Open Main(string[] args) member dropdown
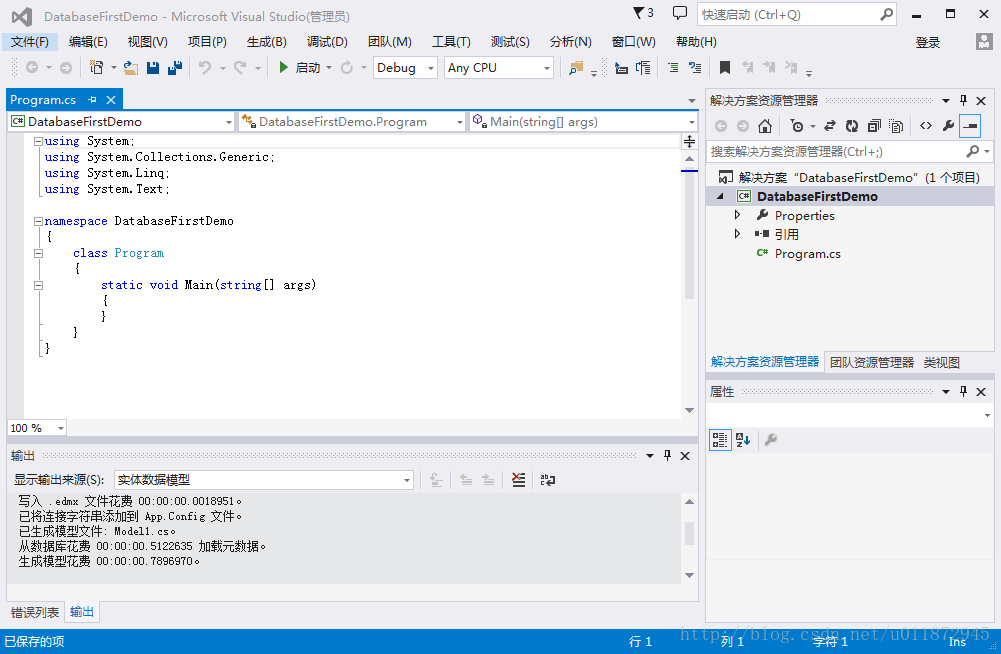Viewport: 1001px width, 654px height. [x=583, y=121]
